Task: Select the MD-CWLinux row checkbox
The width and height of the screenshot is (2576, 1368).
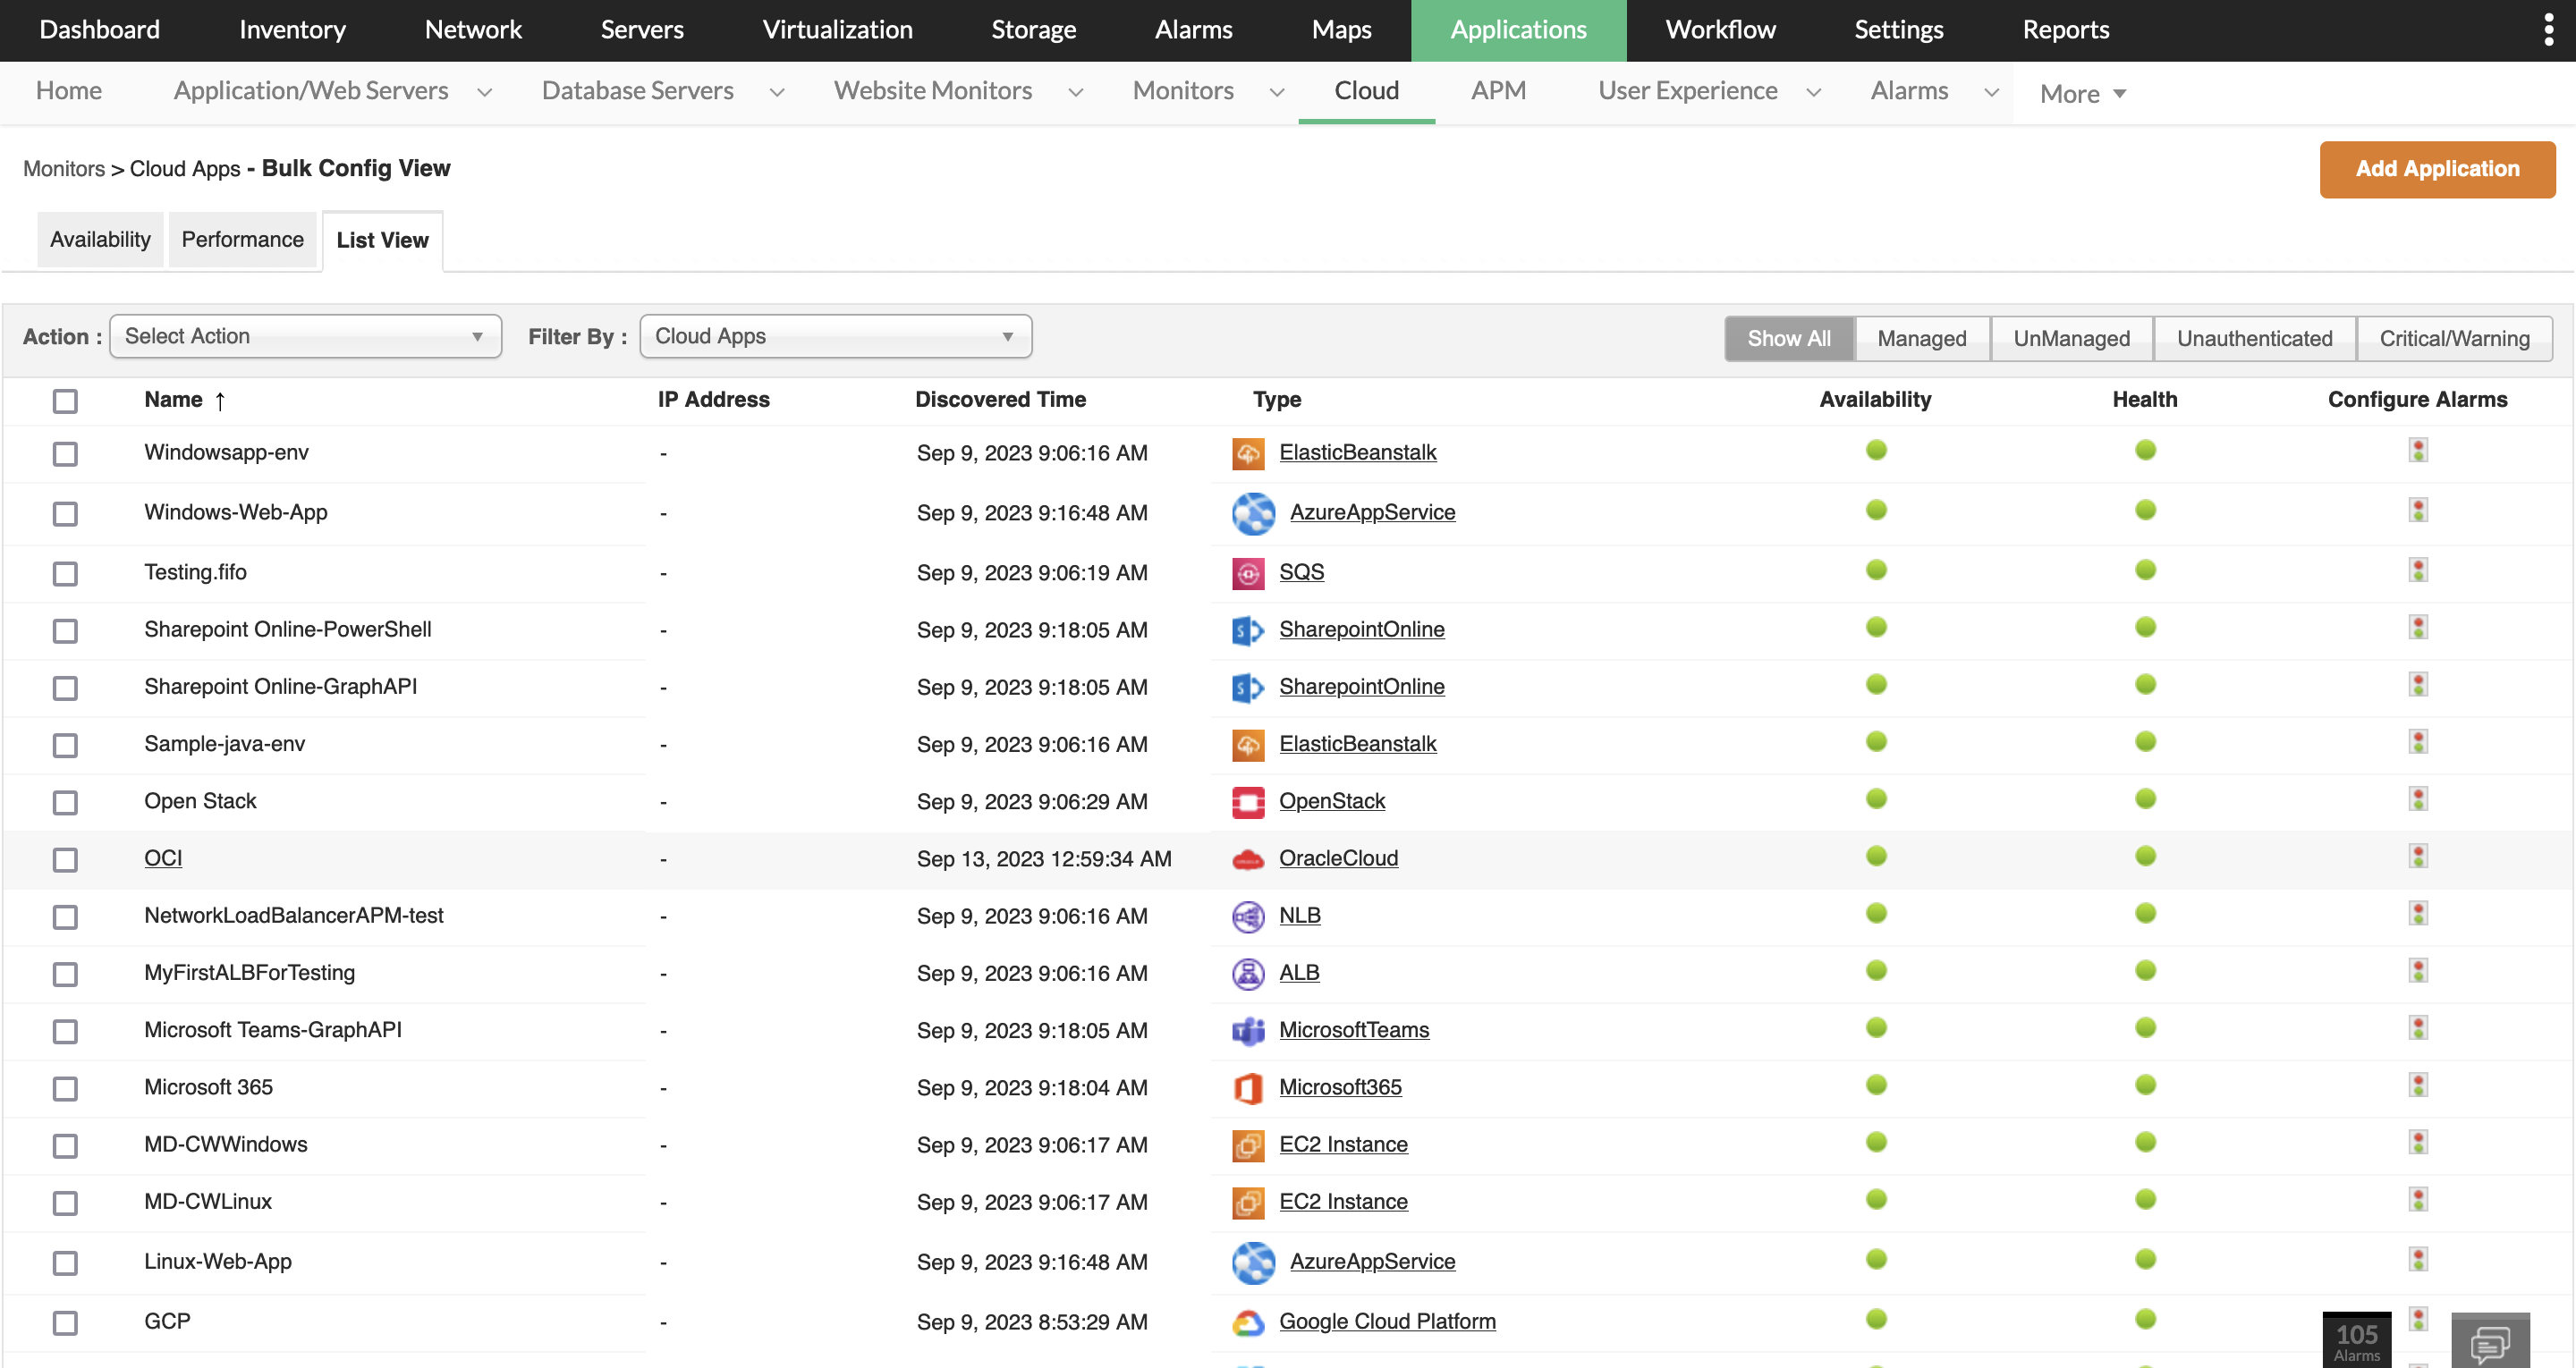Action: [x=65, y=1203]
